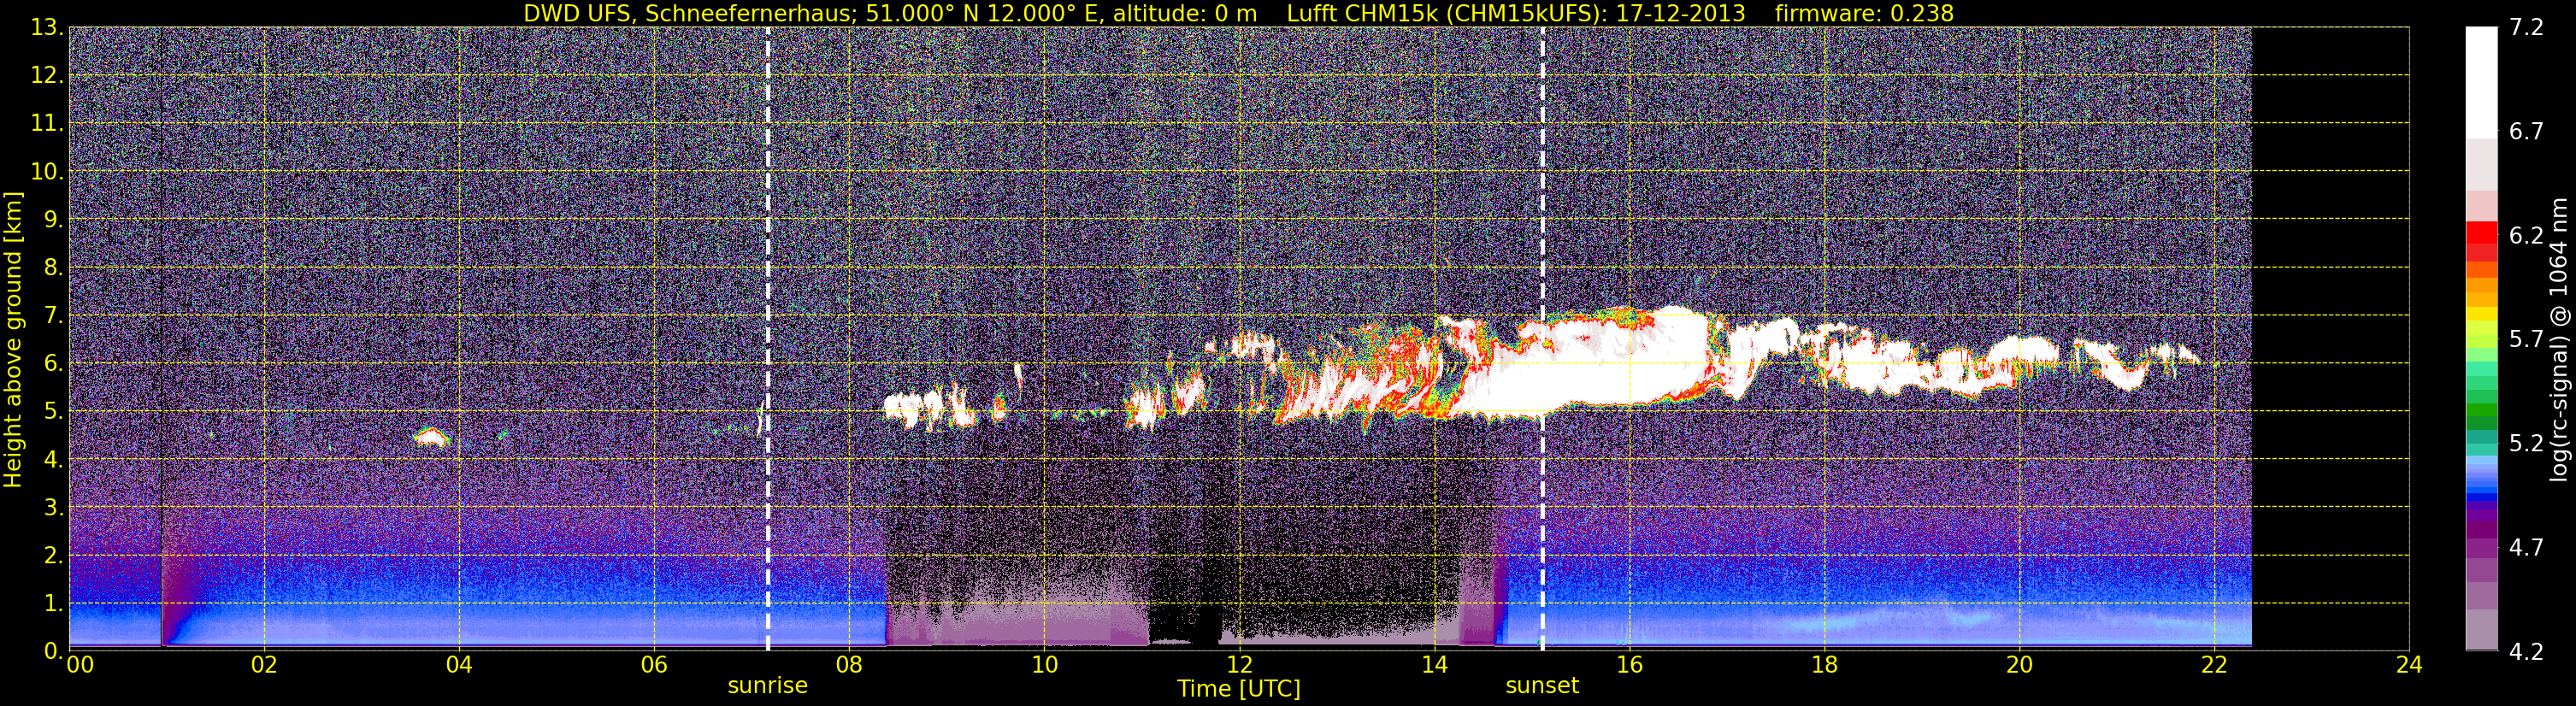Click the black no-data area after 22 UTC
This screenshot has height=706, width=2576.
click(x=2330, y=338)
